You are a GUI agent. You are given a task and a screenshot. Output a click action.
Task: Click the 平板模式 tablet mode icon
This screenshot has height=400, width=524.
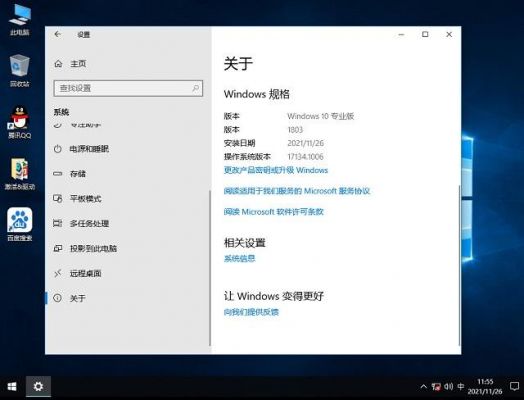[x=58, y=198]
